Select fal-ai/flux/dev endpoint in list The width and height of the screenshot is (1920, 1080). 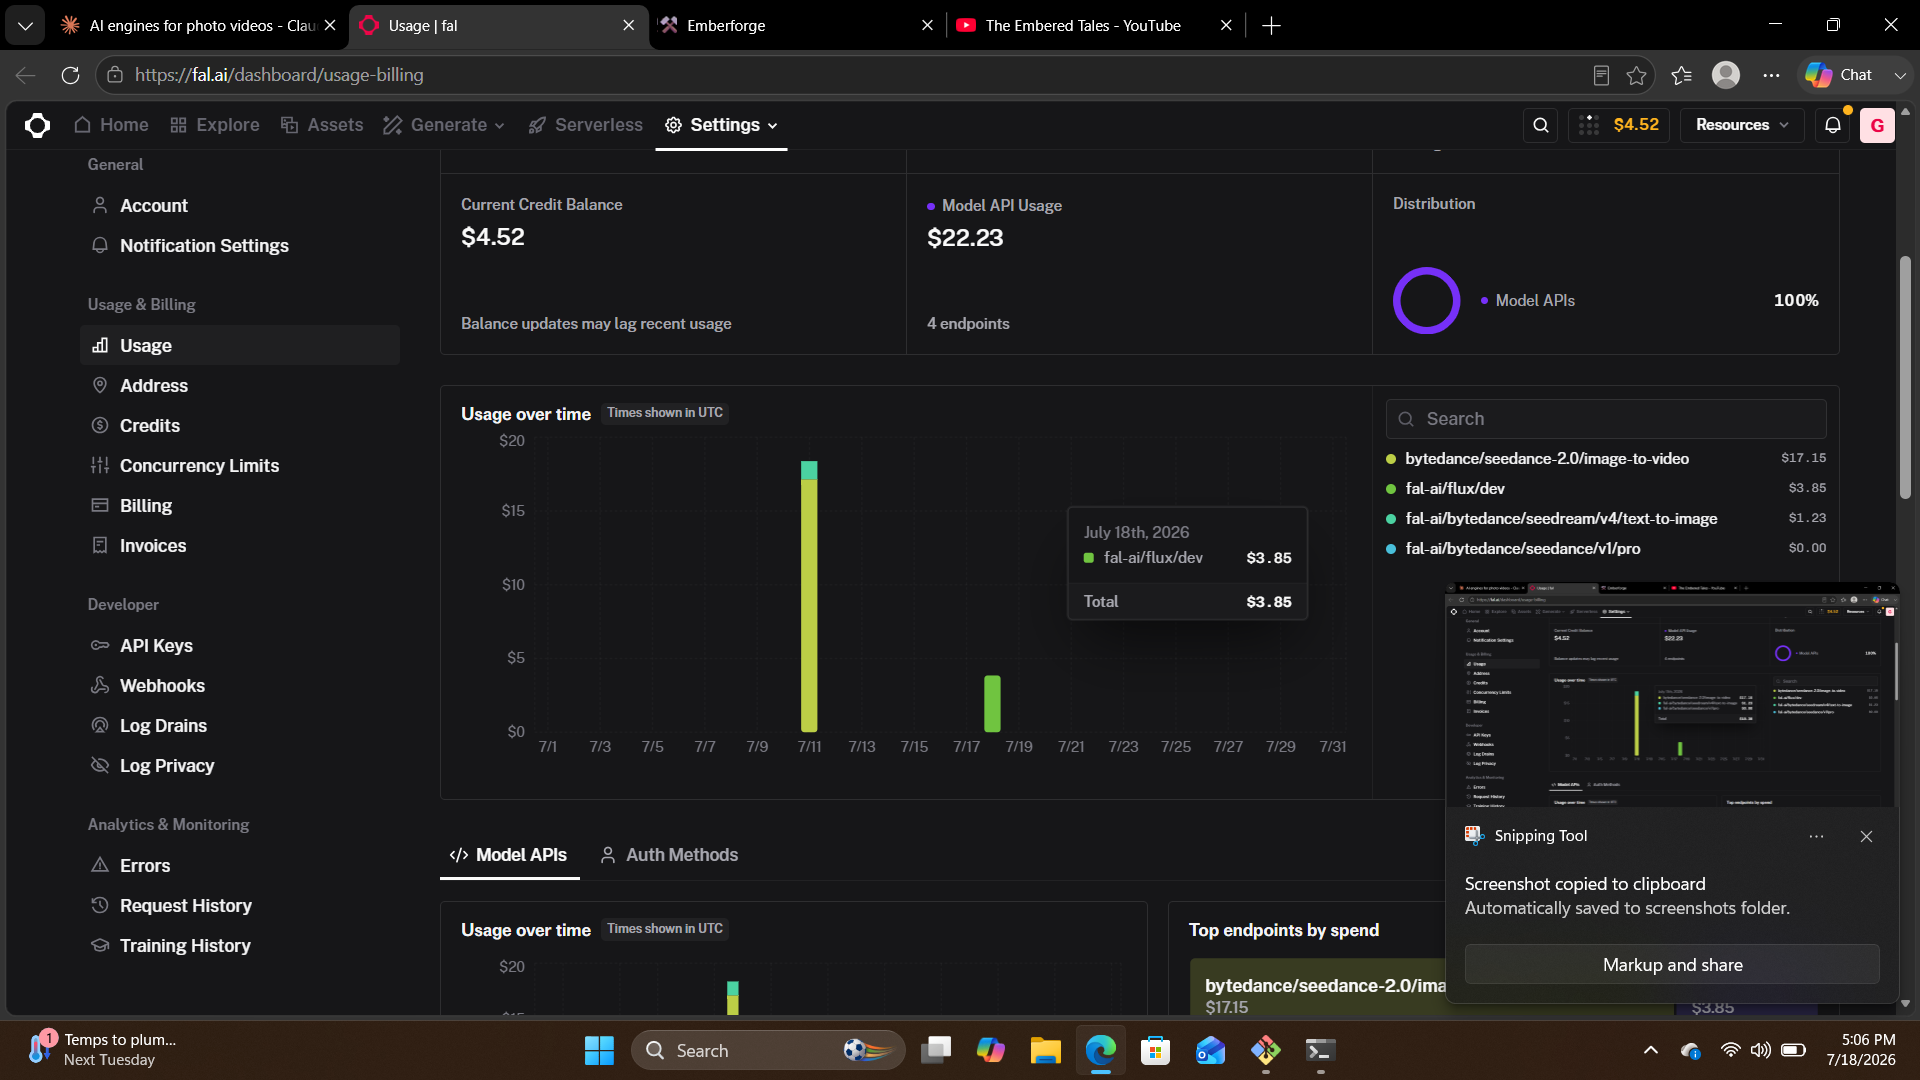1606,488
